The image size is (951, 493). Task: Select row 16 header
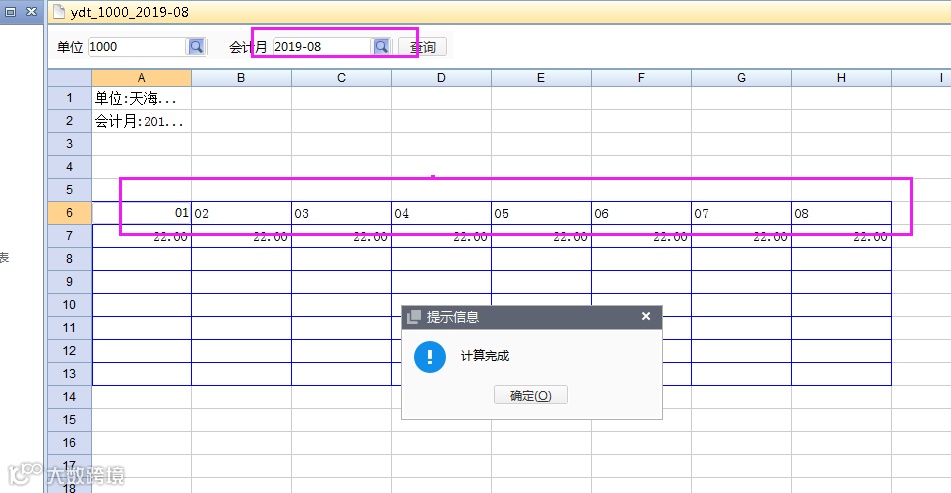pyautogui.click(x=70, y=443)
